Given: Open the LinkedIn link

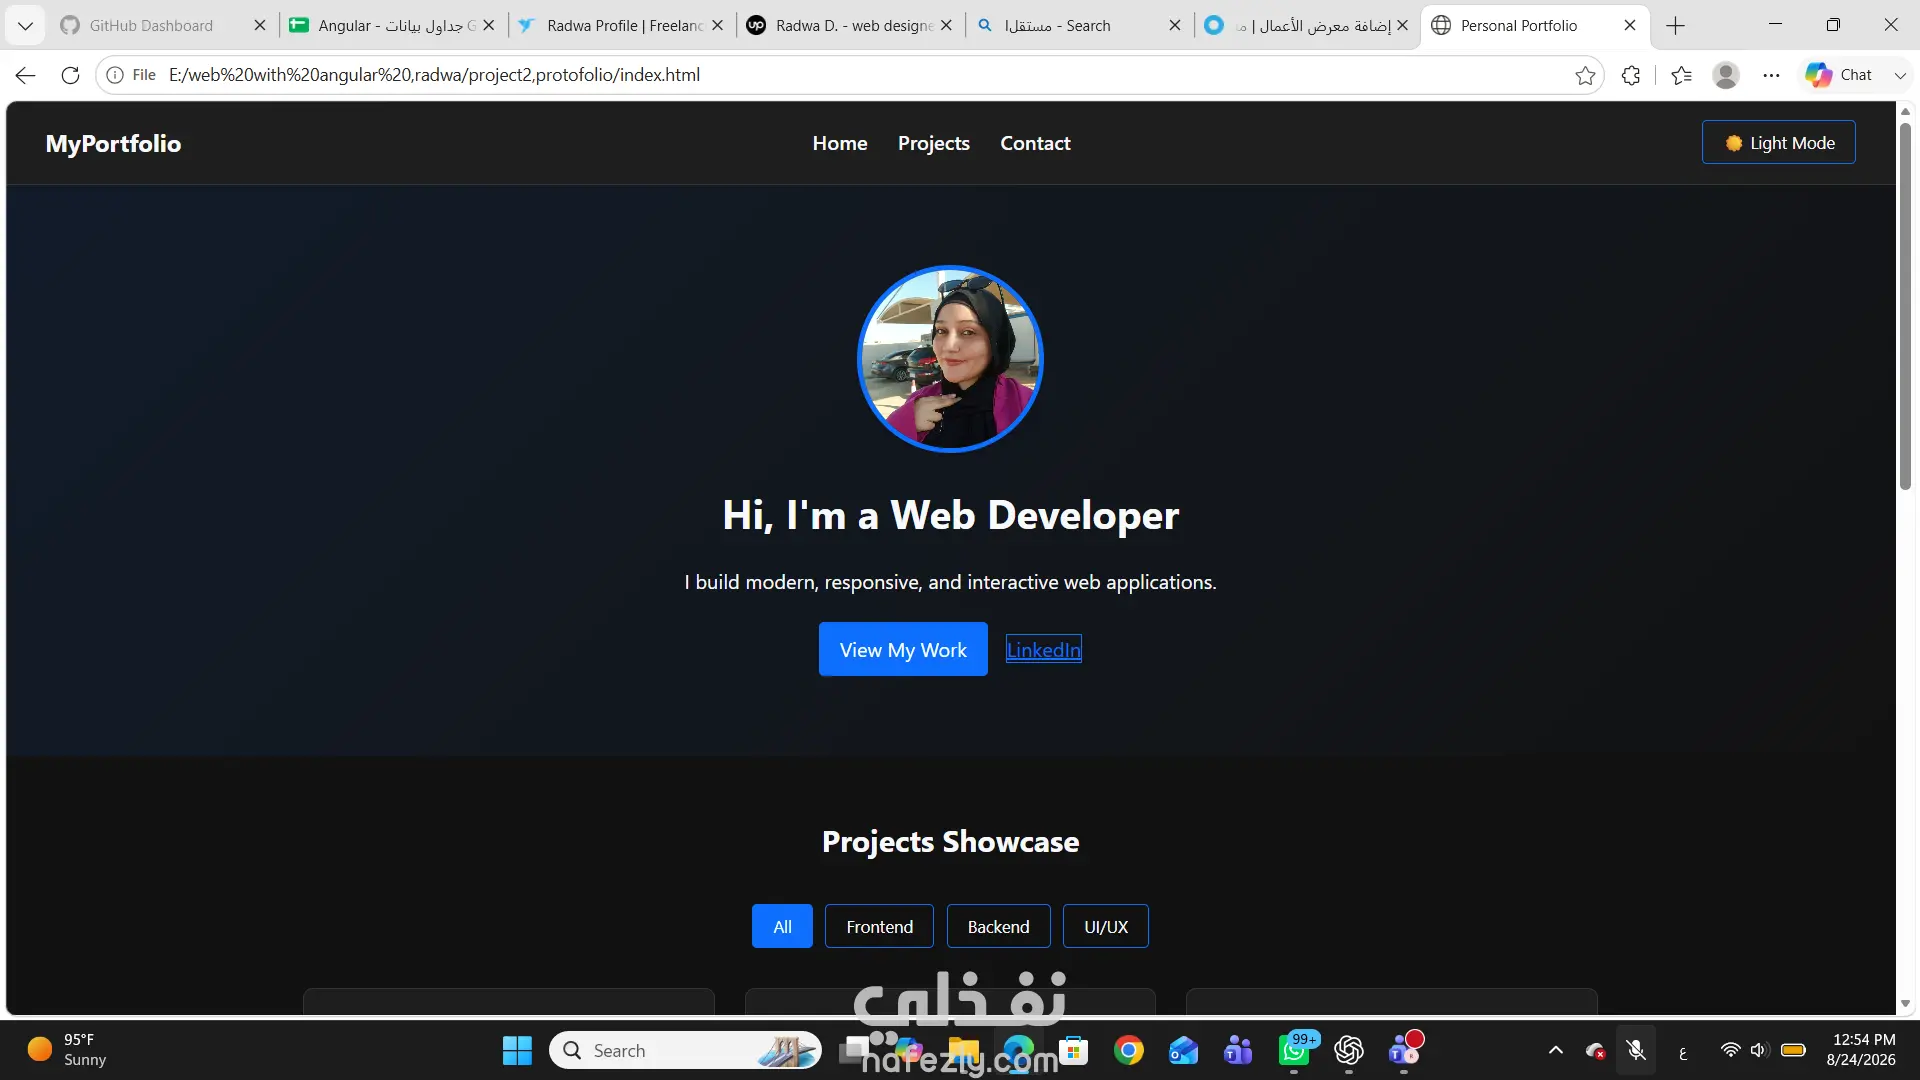Looking at the screenshot, I should [x=1043, y=650].
